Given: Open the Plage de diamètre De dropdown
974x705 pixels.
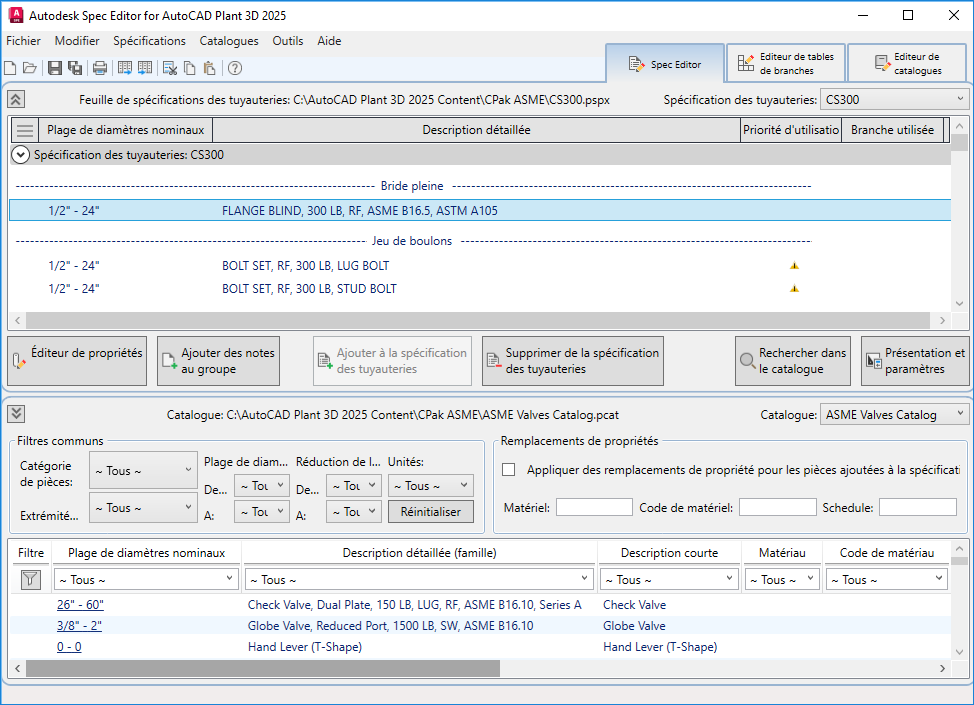Looking at the screenshot, I should [262, 486].
